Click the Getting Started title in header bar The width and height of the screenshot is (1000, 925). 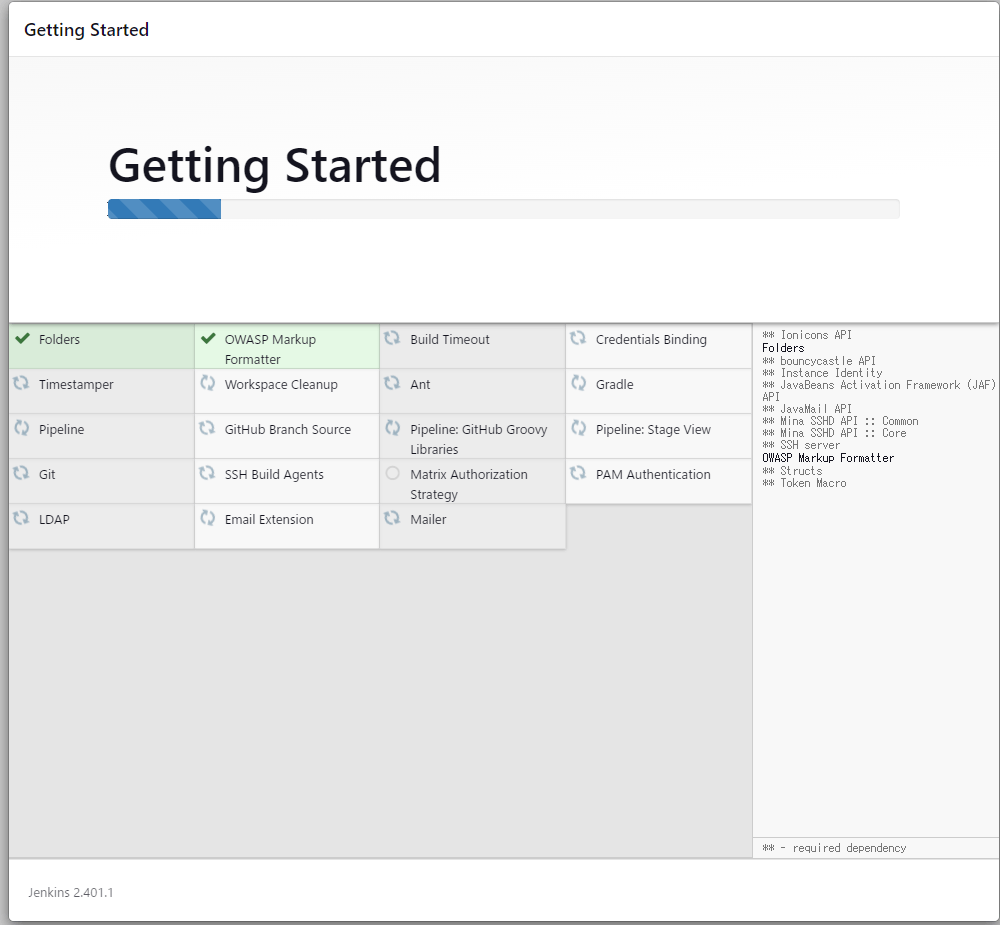87,30
